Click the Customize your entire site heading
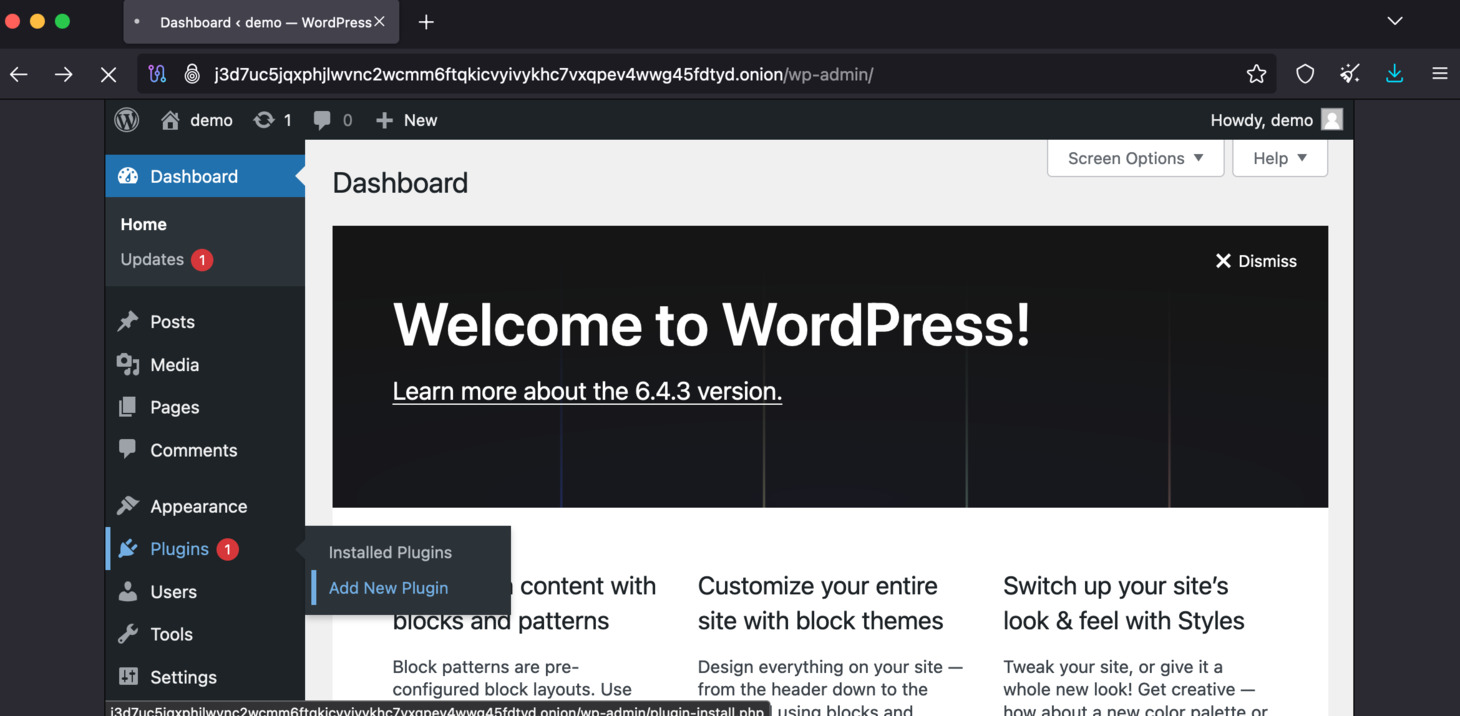Screen dimensions: 1460x716 [820, 603]
